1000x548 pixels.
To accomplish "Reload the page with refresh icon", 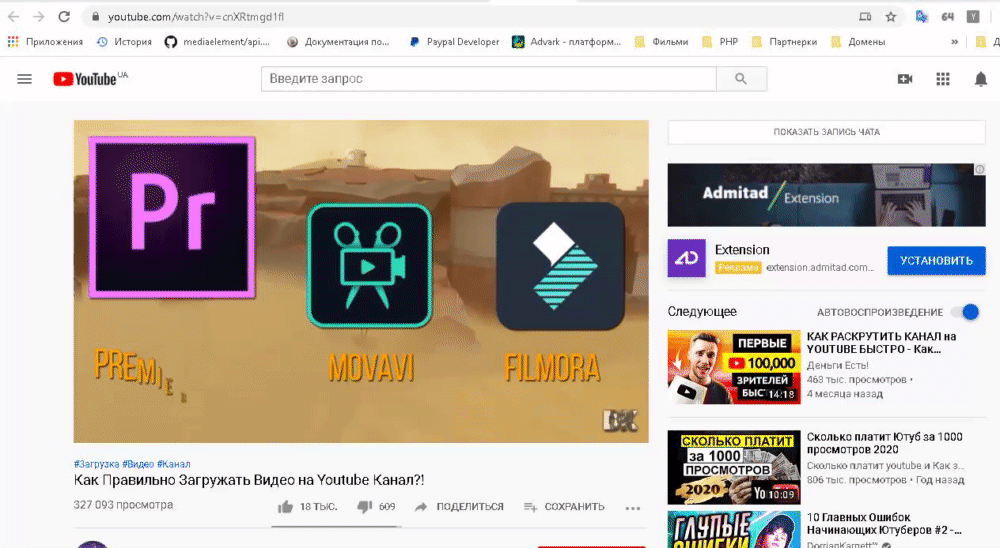I will click(64, 17).
